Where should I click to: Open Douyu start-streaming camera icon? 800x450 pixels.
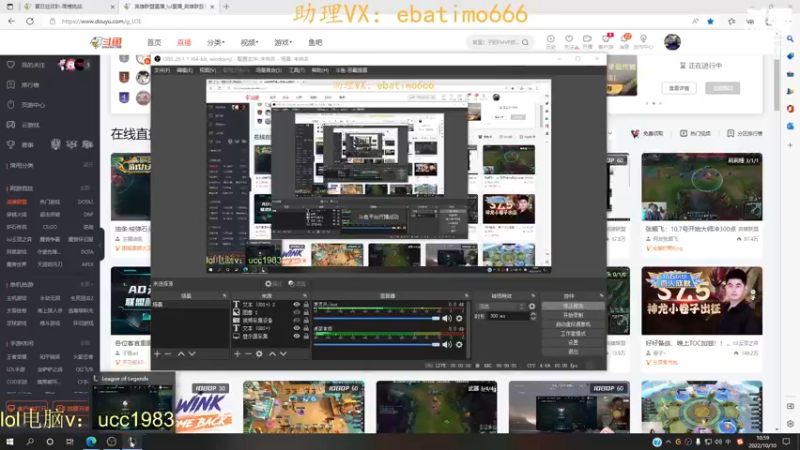587,41
